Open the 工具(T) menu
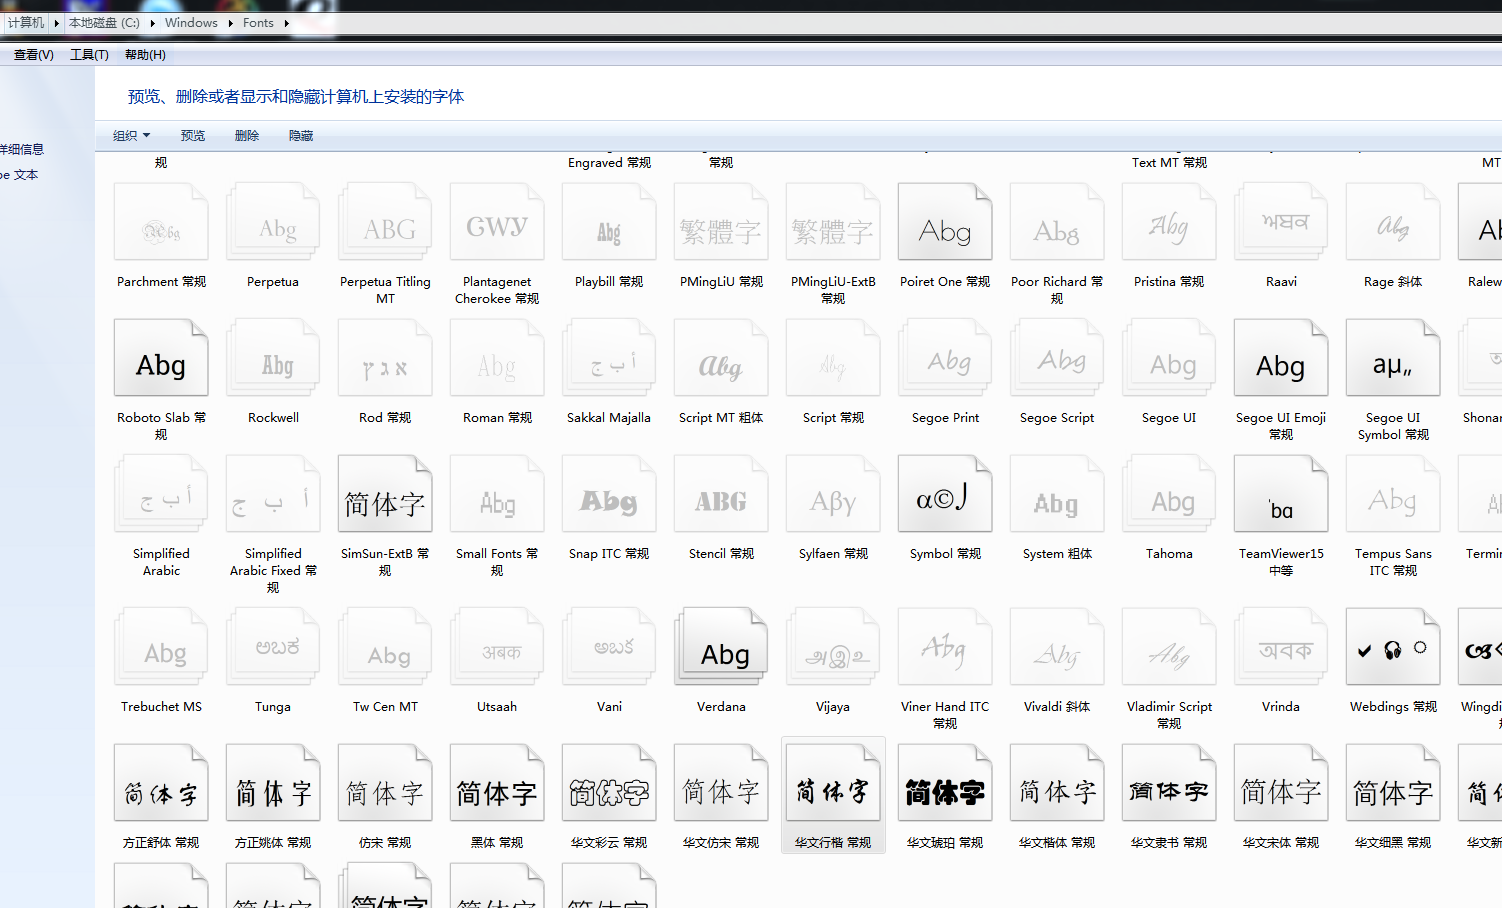This screenshot has height=908, width=1502. [89, 55]
